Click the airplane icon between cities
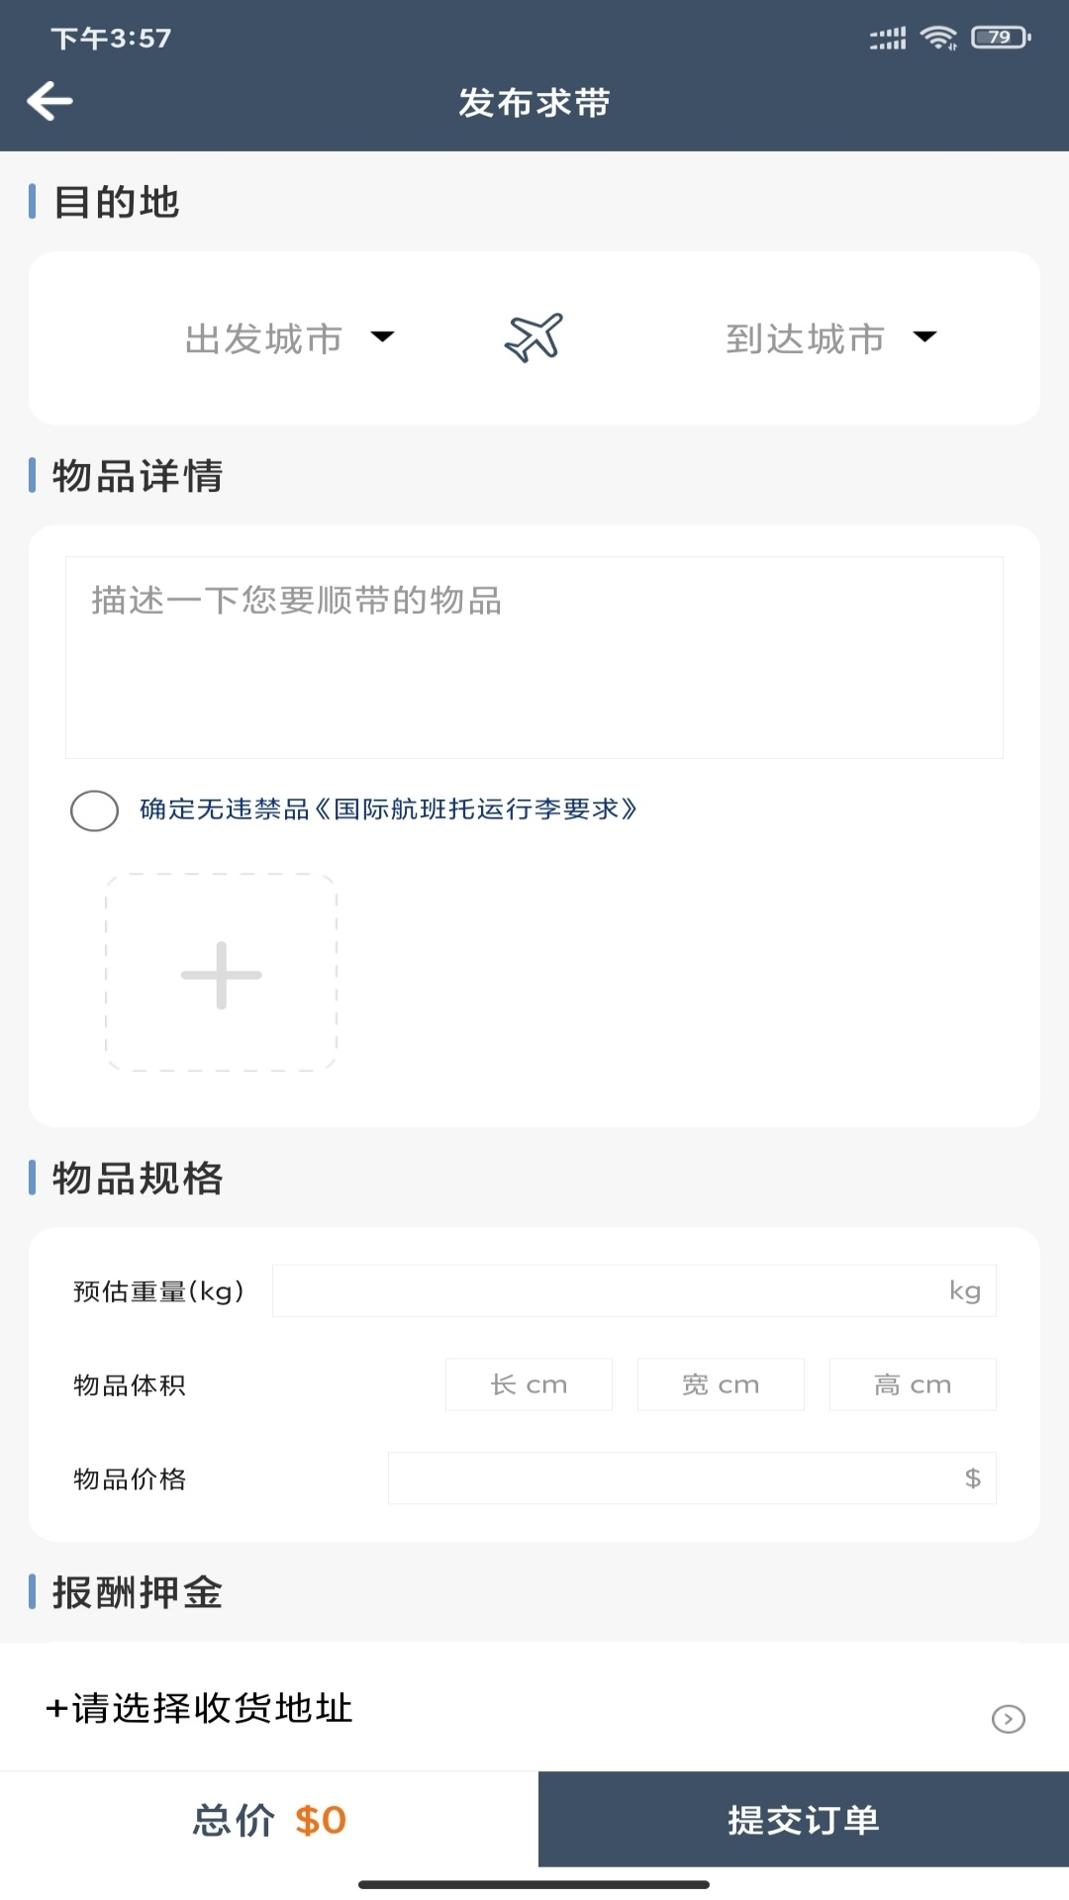The height and width of the screenshot is (1900, 1069). point(533,337)
